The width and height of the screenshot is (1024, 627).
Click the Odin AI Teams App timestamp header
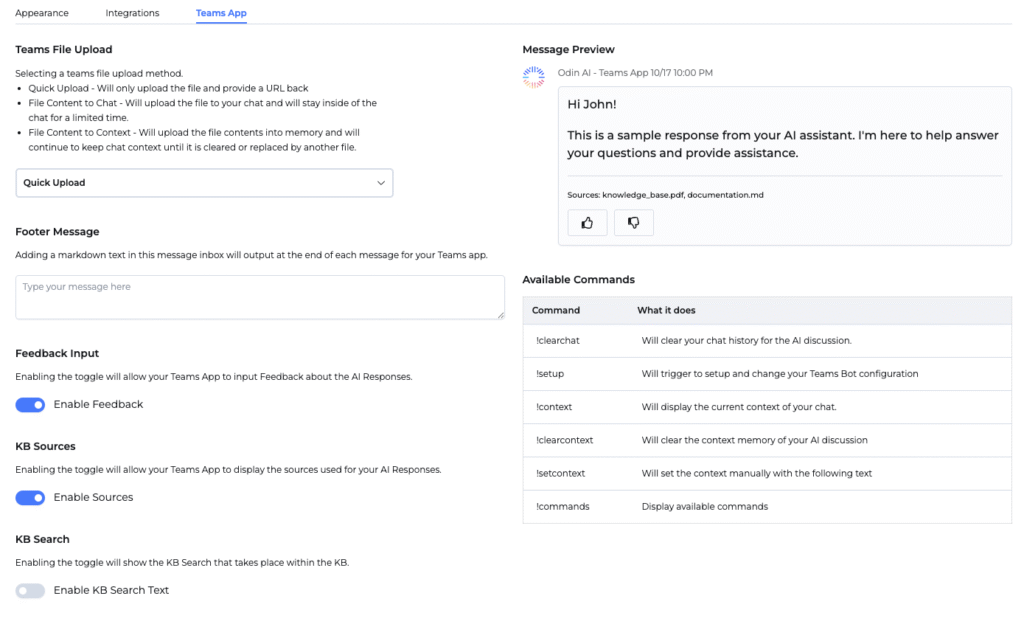click(635, 72)
